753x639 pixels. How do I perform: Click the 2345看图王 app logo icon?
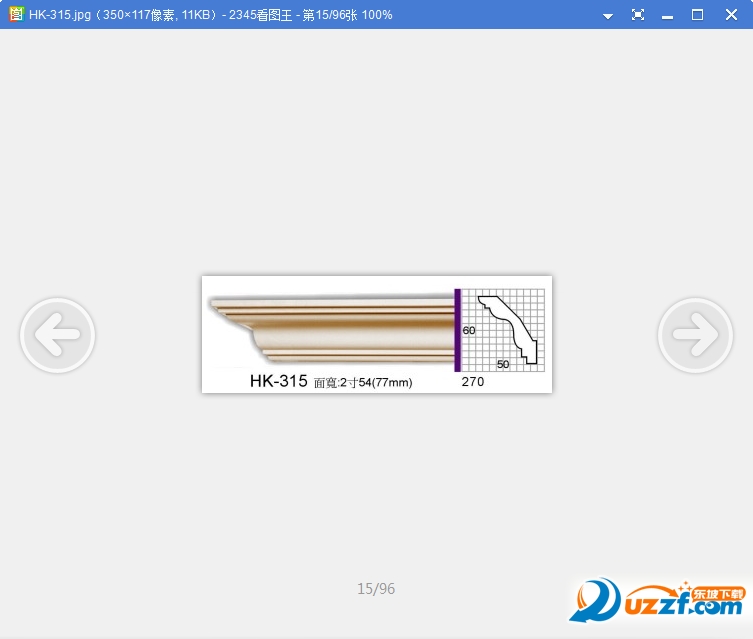(16, 14)
